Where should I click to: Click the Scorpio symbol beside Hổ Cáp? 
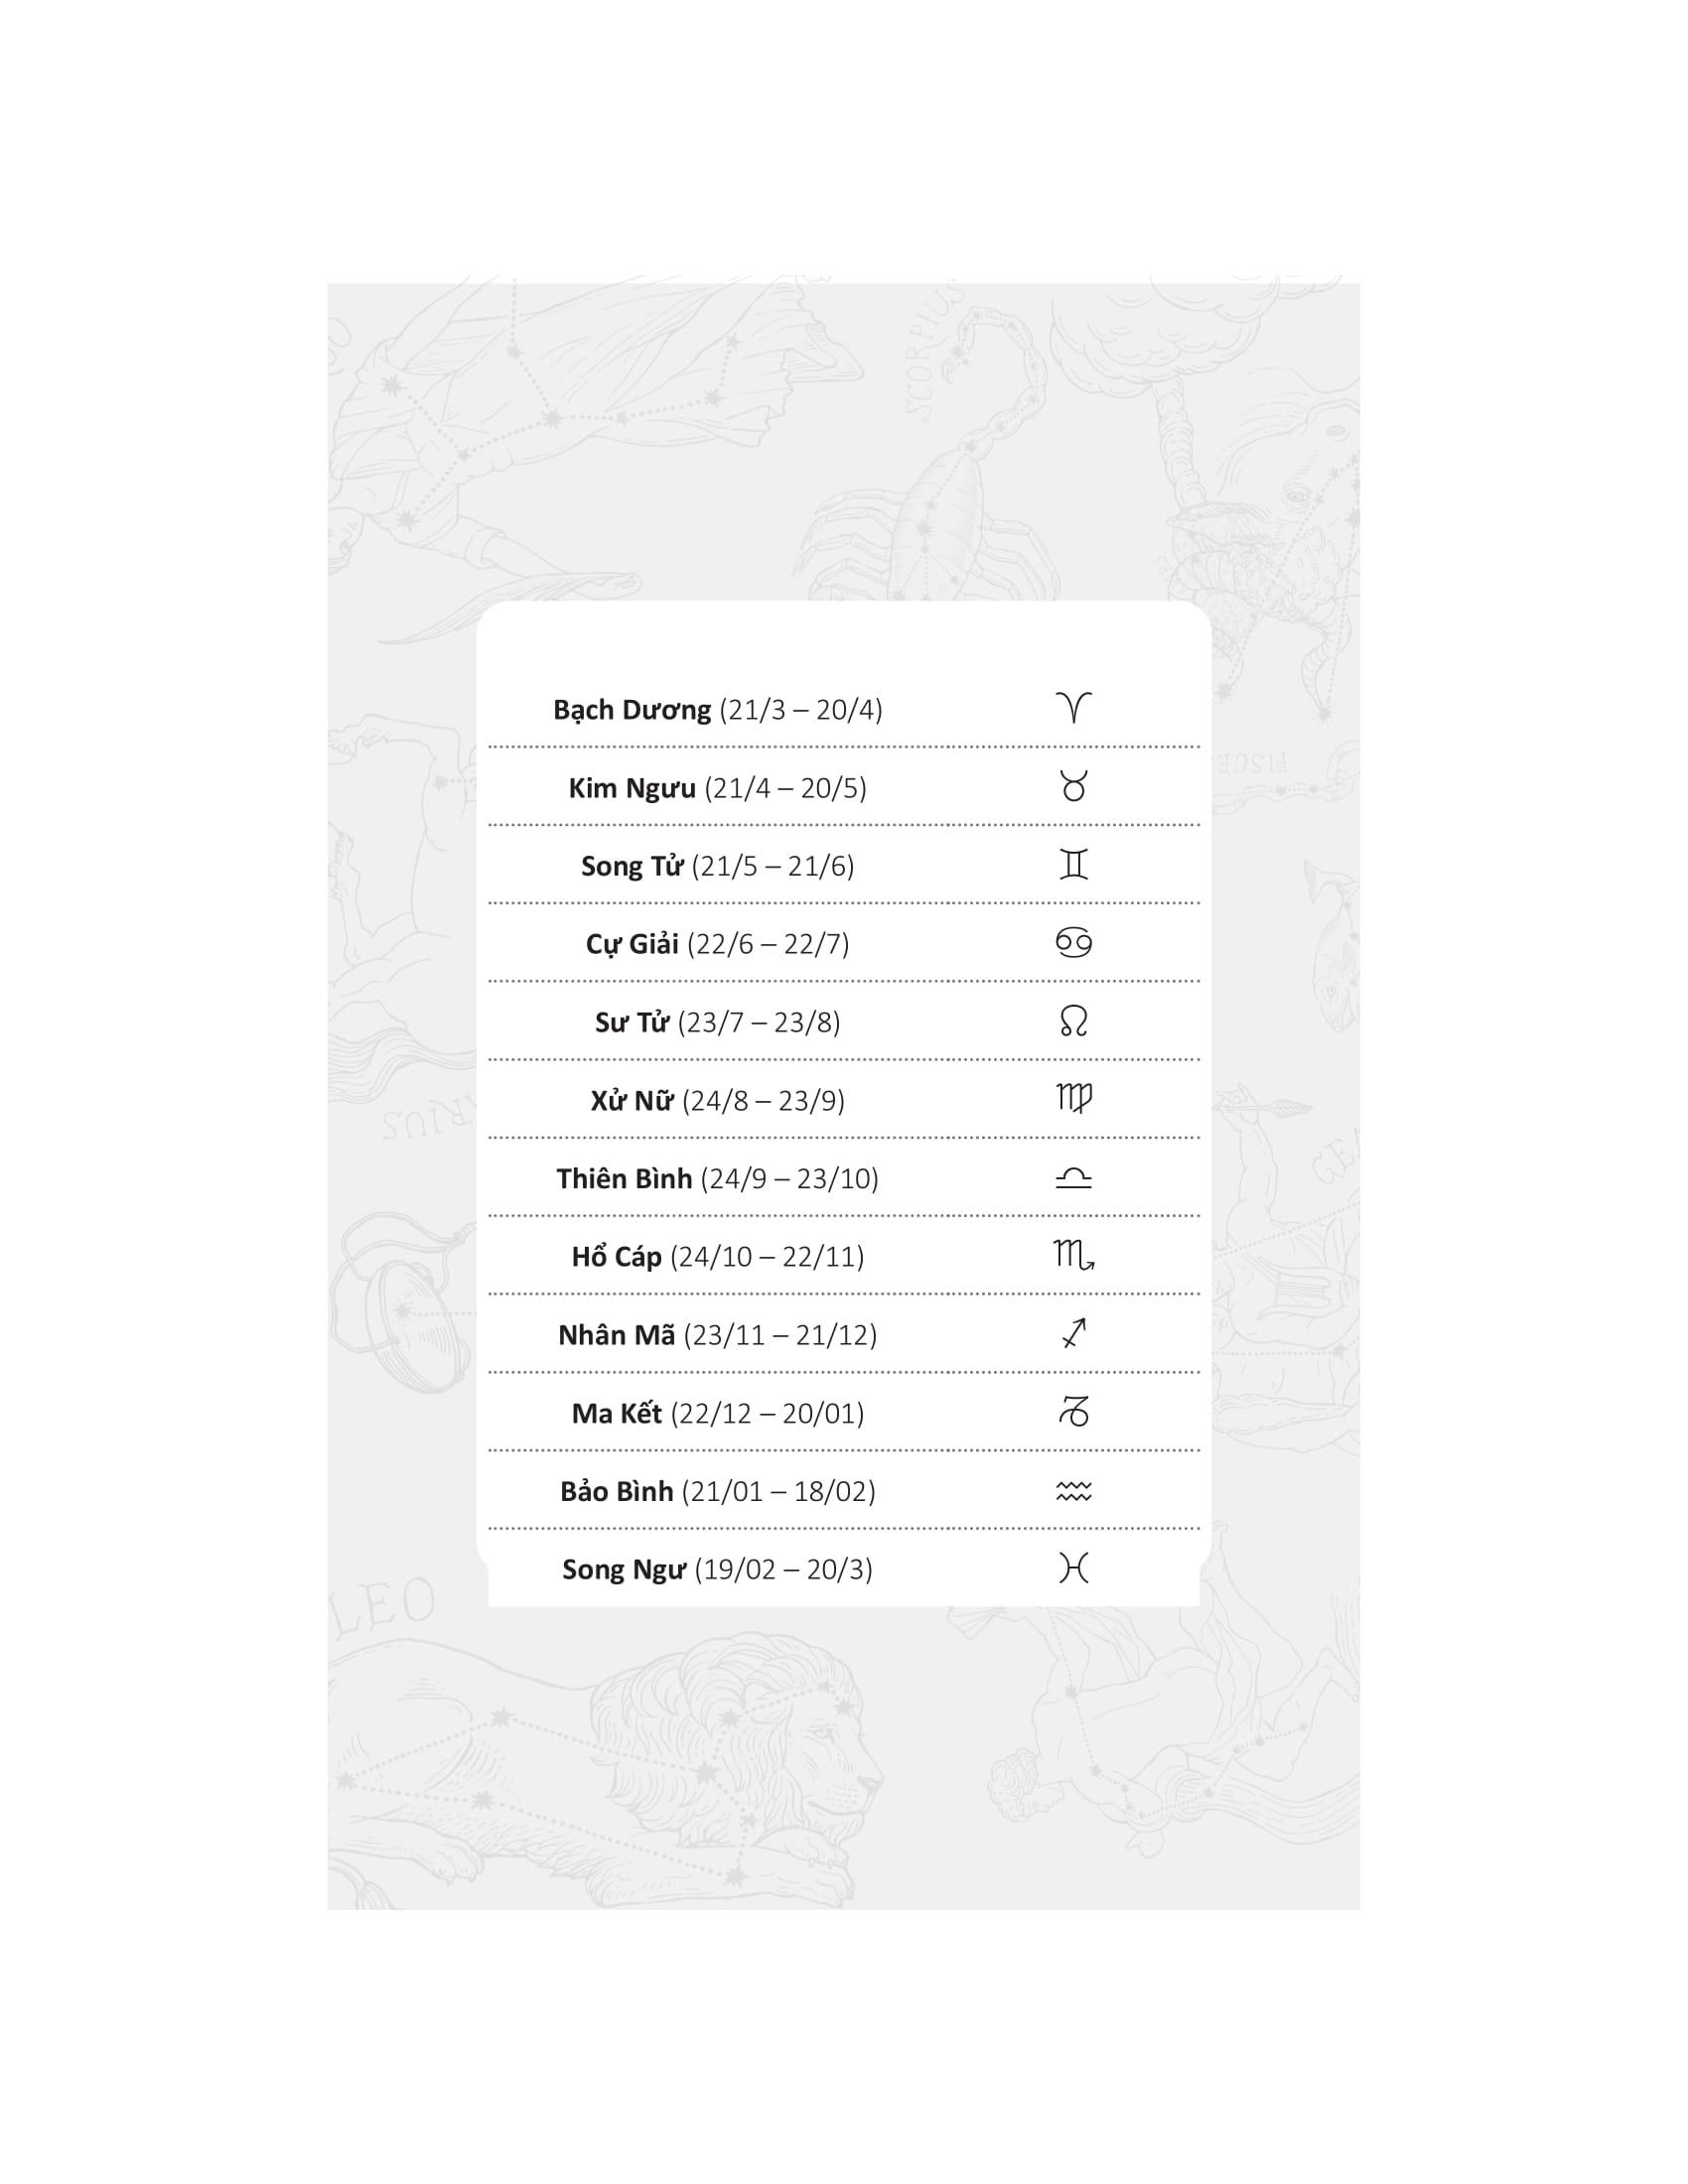click(x=1073, y=1255)
